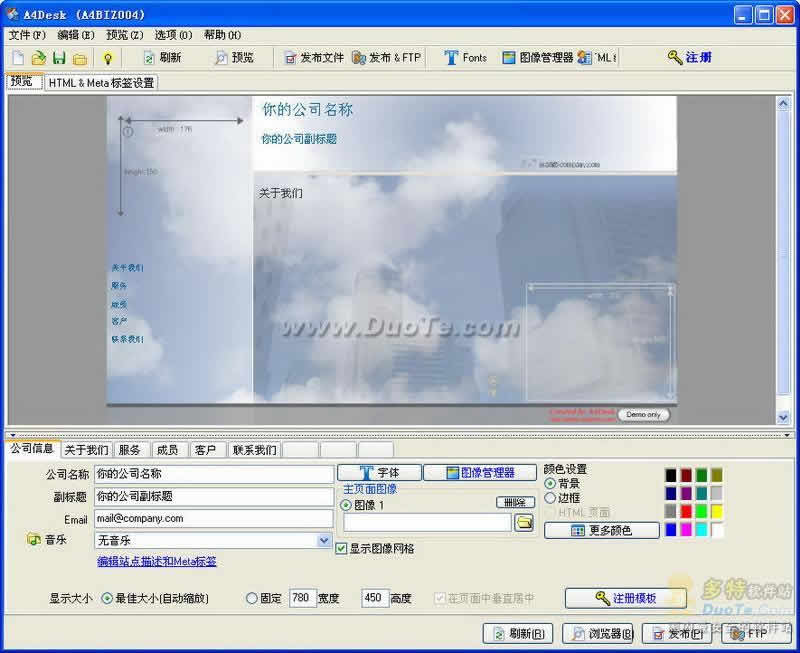Click the 高度 field showing 450
This screenshot has width=800, height=653.
click(375, 598)
